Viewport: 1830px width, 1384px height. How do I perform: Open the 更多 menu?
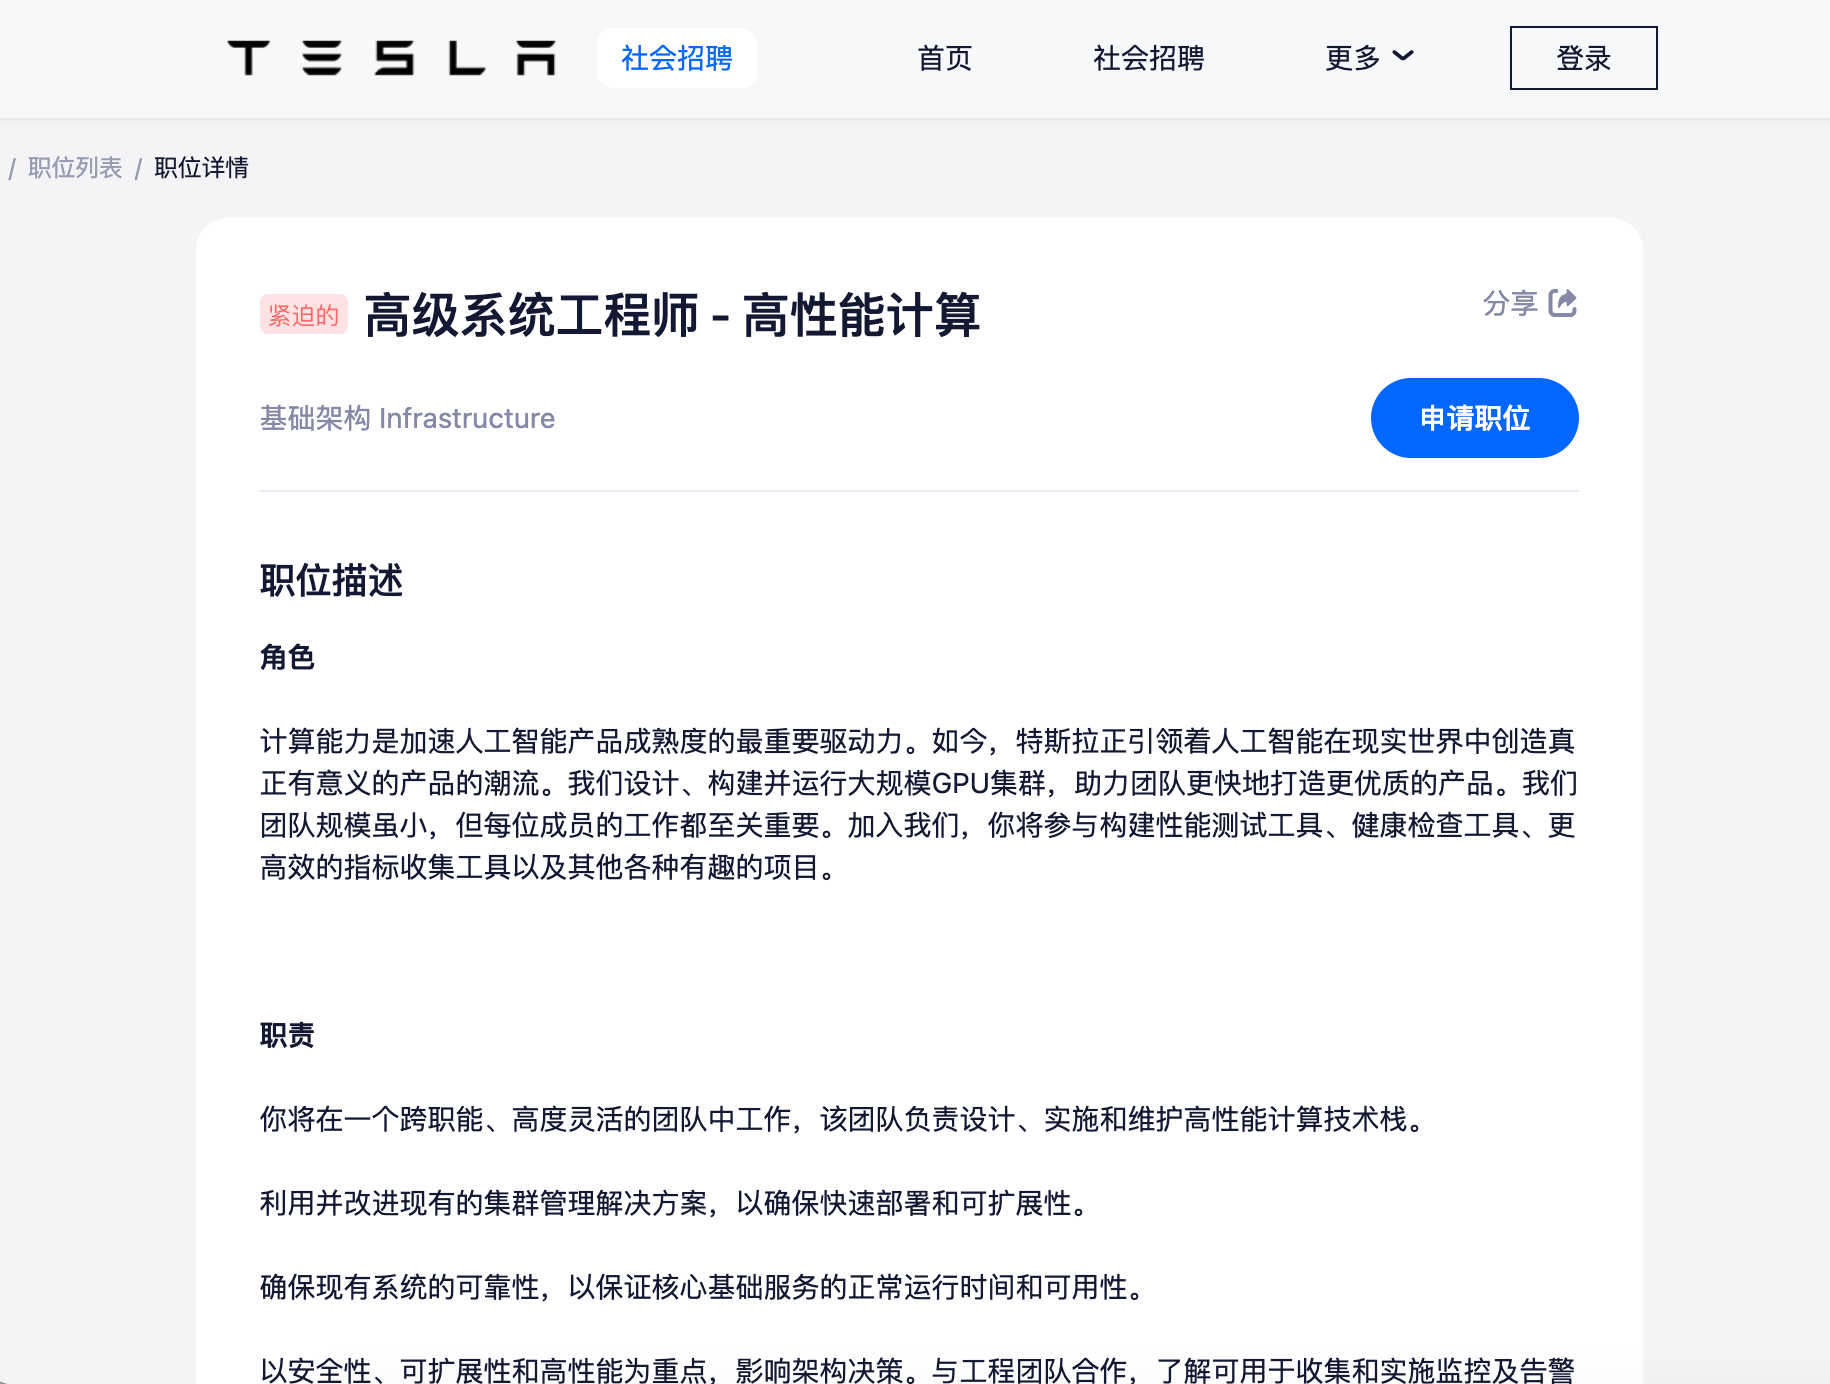(1369, 58)
